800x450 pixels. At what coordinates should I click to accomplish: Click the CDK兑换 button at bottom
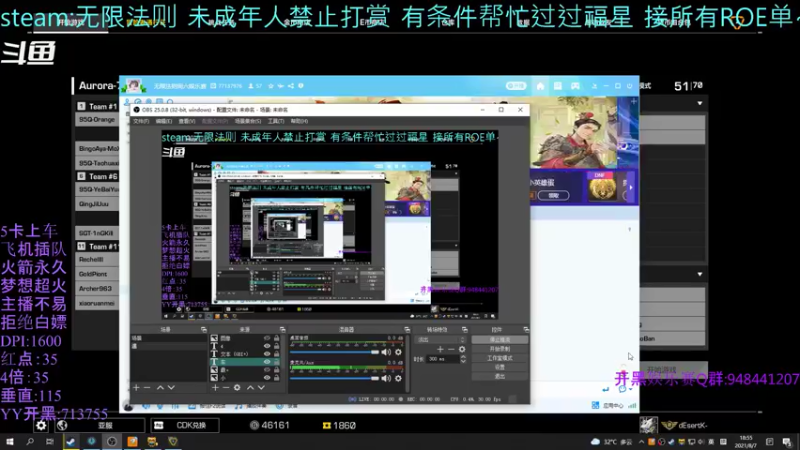pyautogui.click(x=185, y=425)
